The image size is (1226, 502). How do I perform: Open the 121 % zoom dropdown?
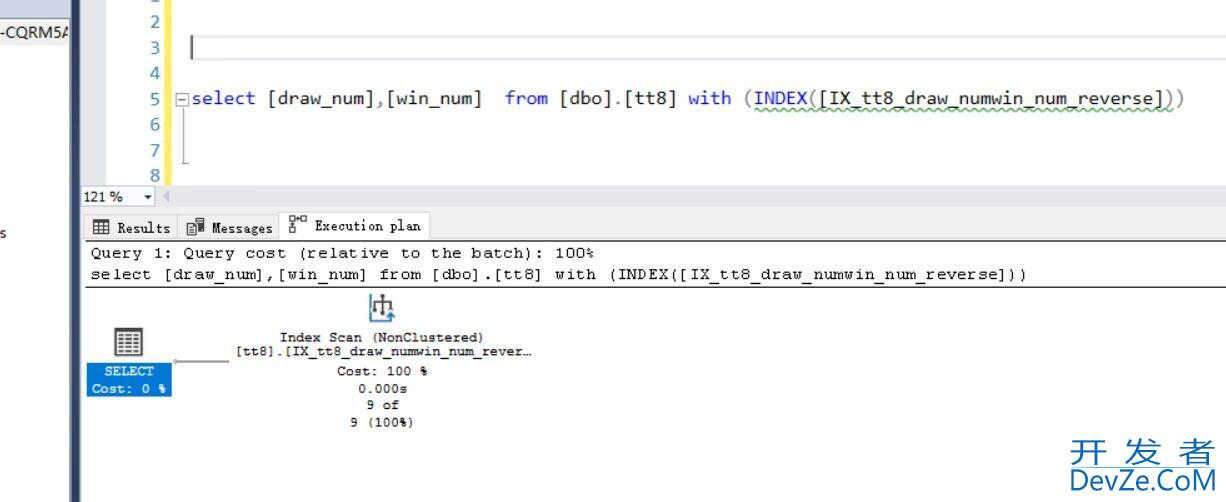click(149, 197)
